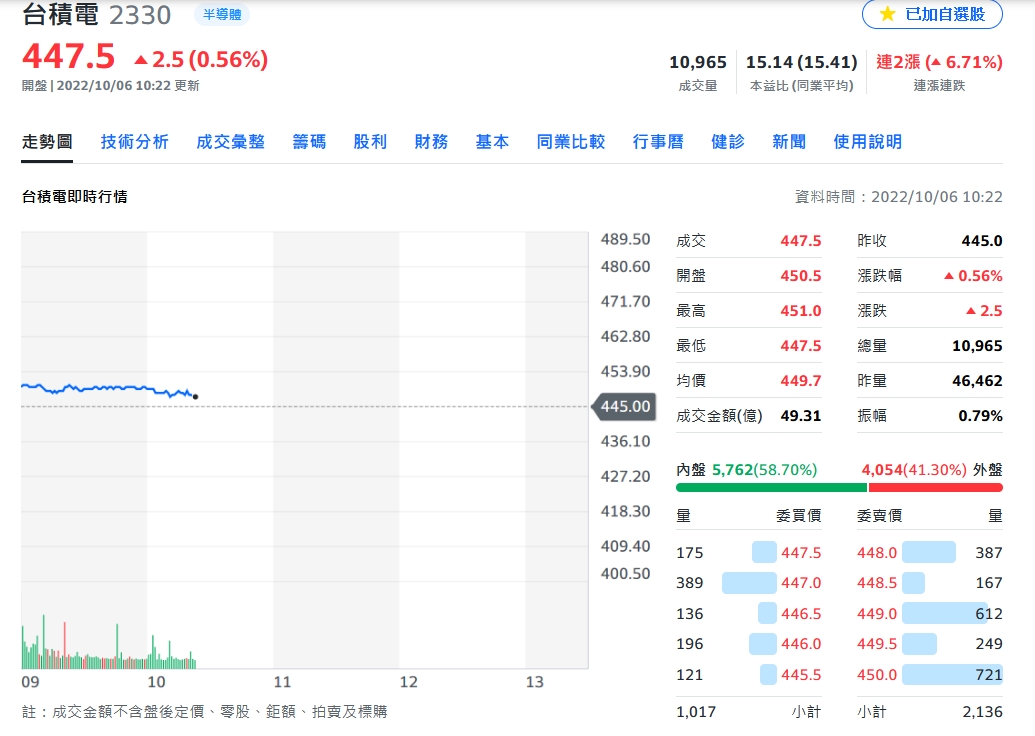The height and width of the screenshot is (736, 1035).
Task: Open the 半導體 sector tag
Action: click(x=222, y=15)
